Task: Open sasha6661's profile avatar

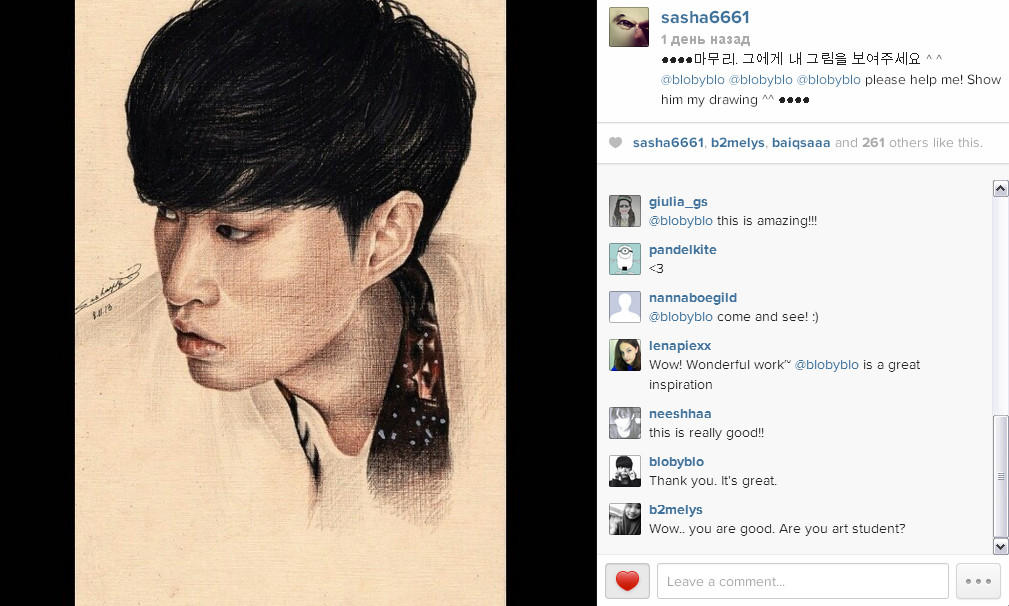Action: [629, 27]
